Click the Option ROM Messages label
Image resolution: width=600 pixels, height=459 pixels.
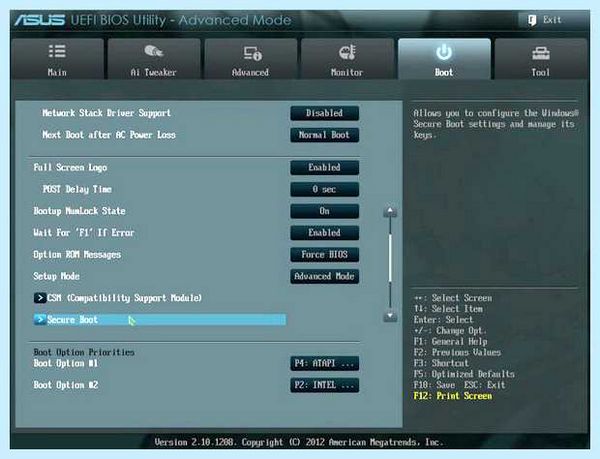pyautogui.click(x=77, y=254)
